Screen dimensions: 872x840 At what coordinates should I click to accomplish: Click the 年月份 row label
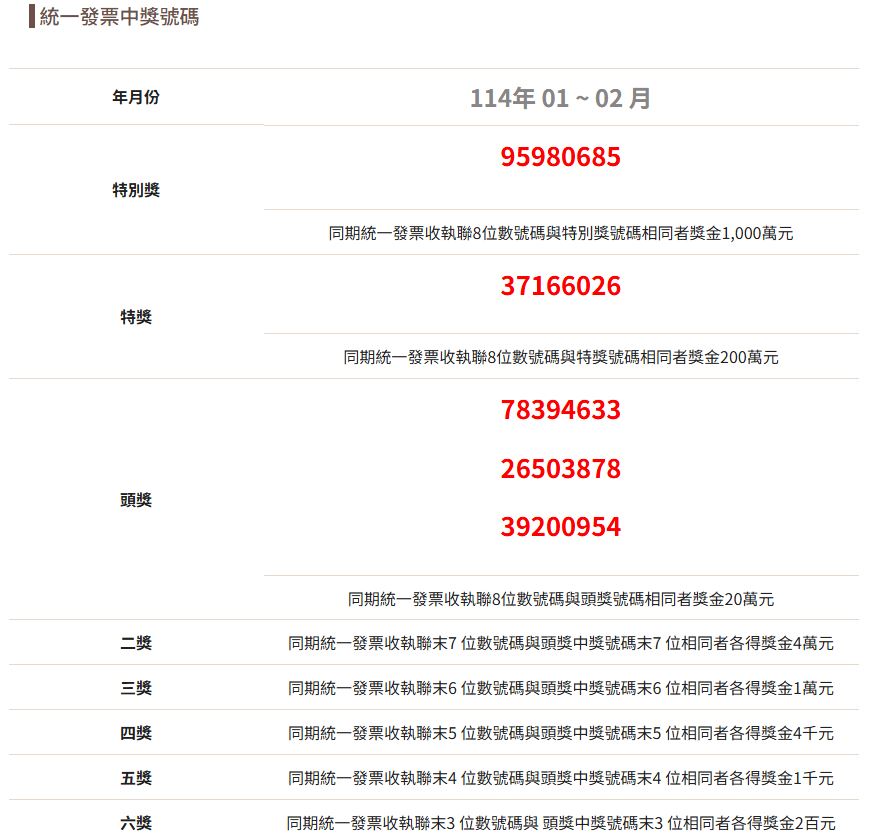point(136,97)
